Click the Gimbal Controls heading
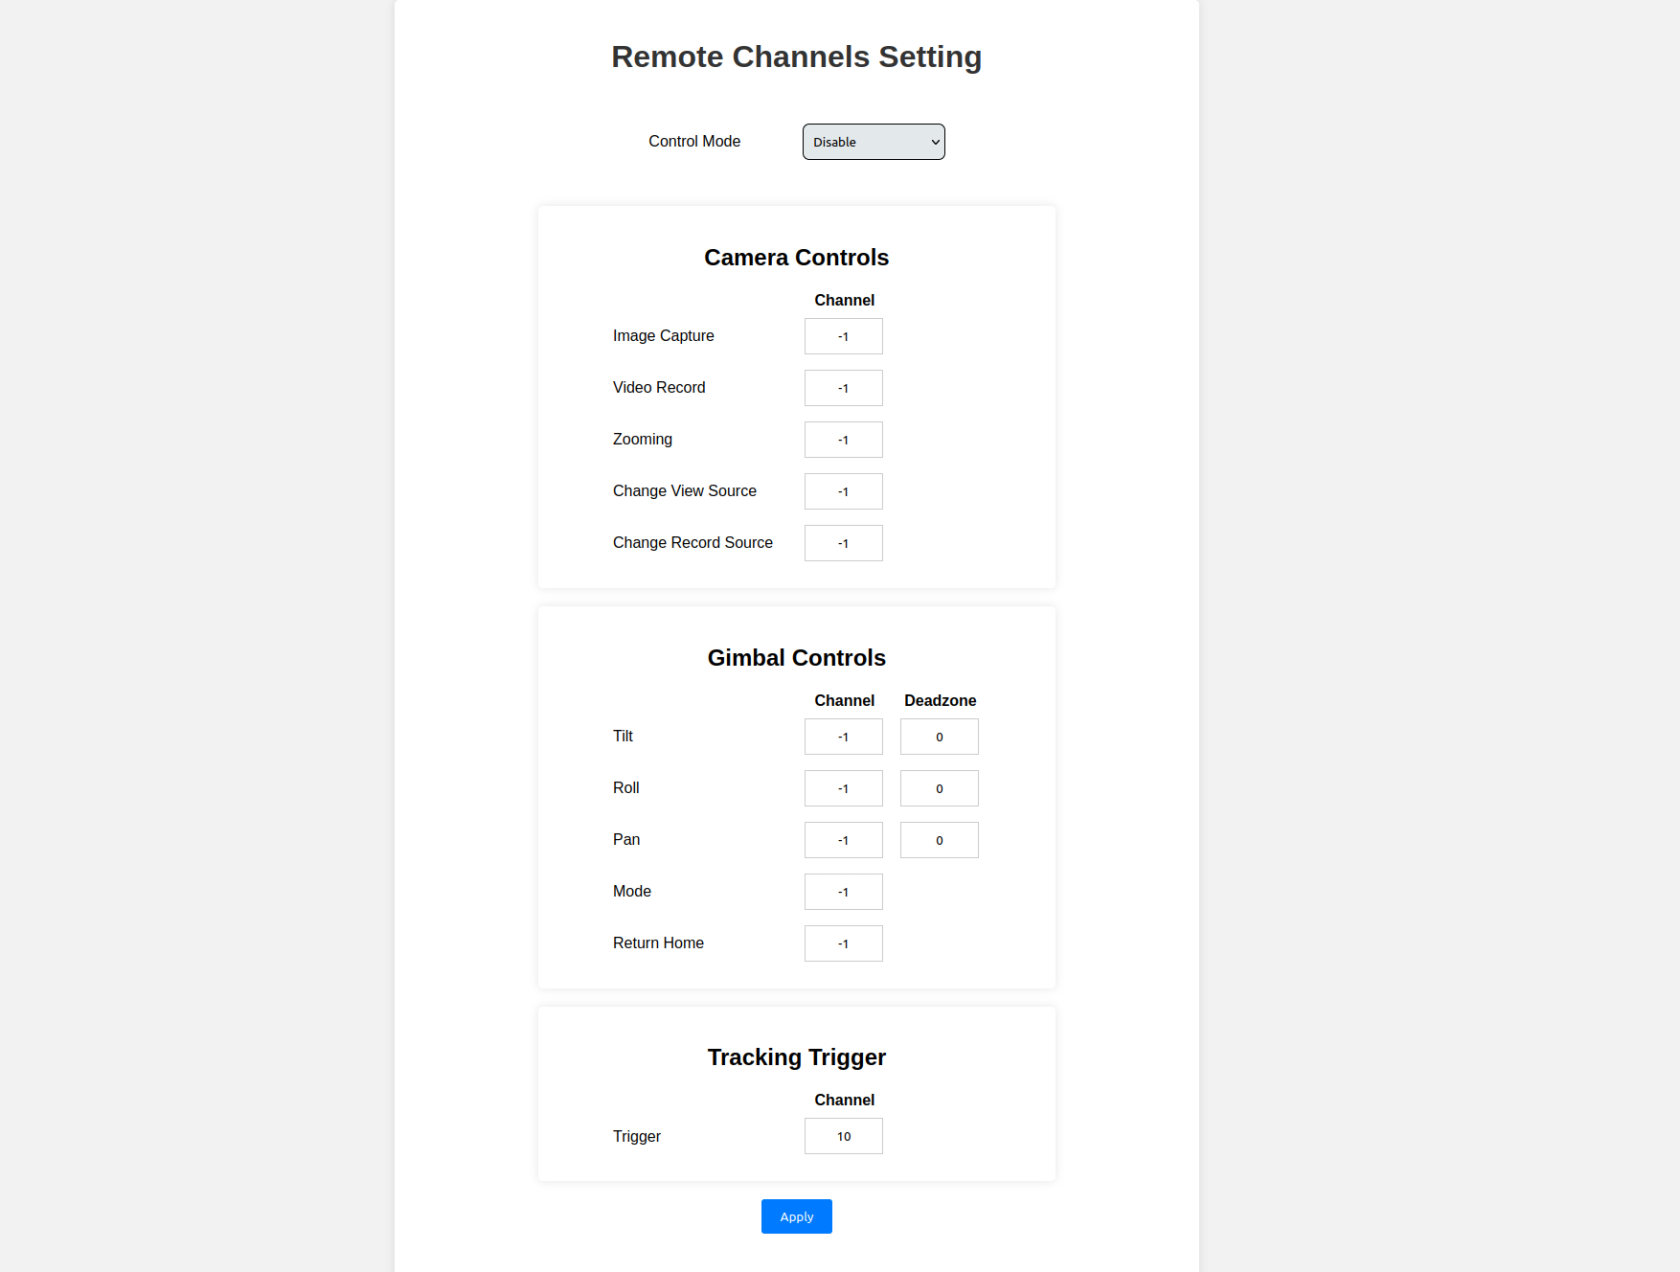Viewport: 1680px width, 1272px height. coord(796,658)
